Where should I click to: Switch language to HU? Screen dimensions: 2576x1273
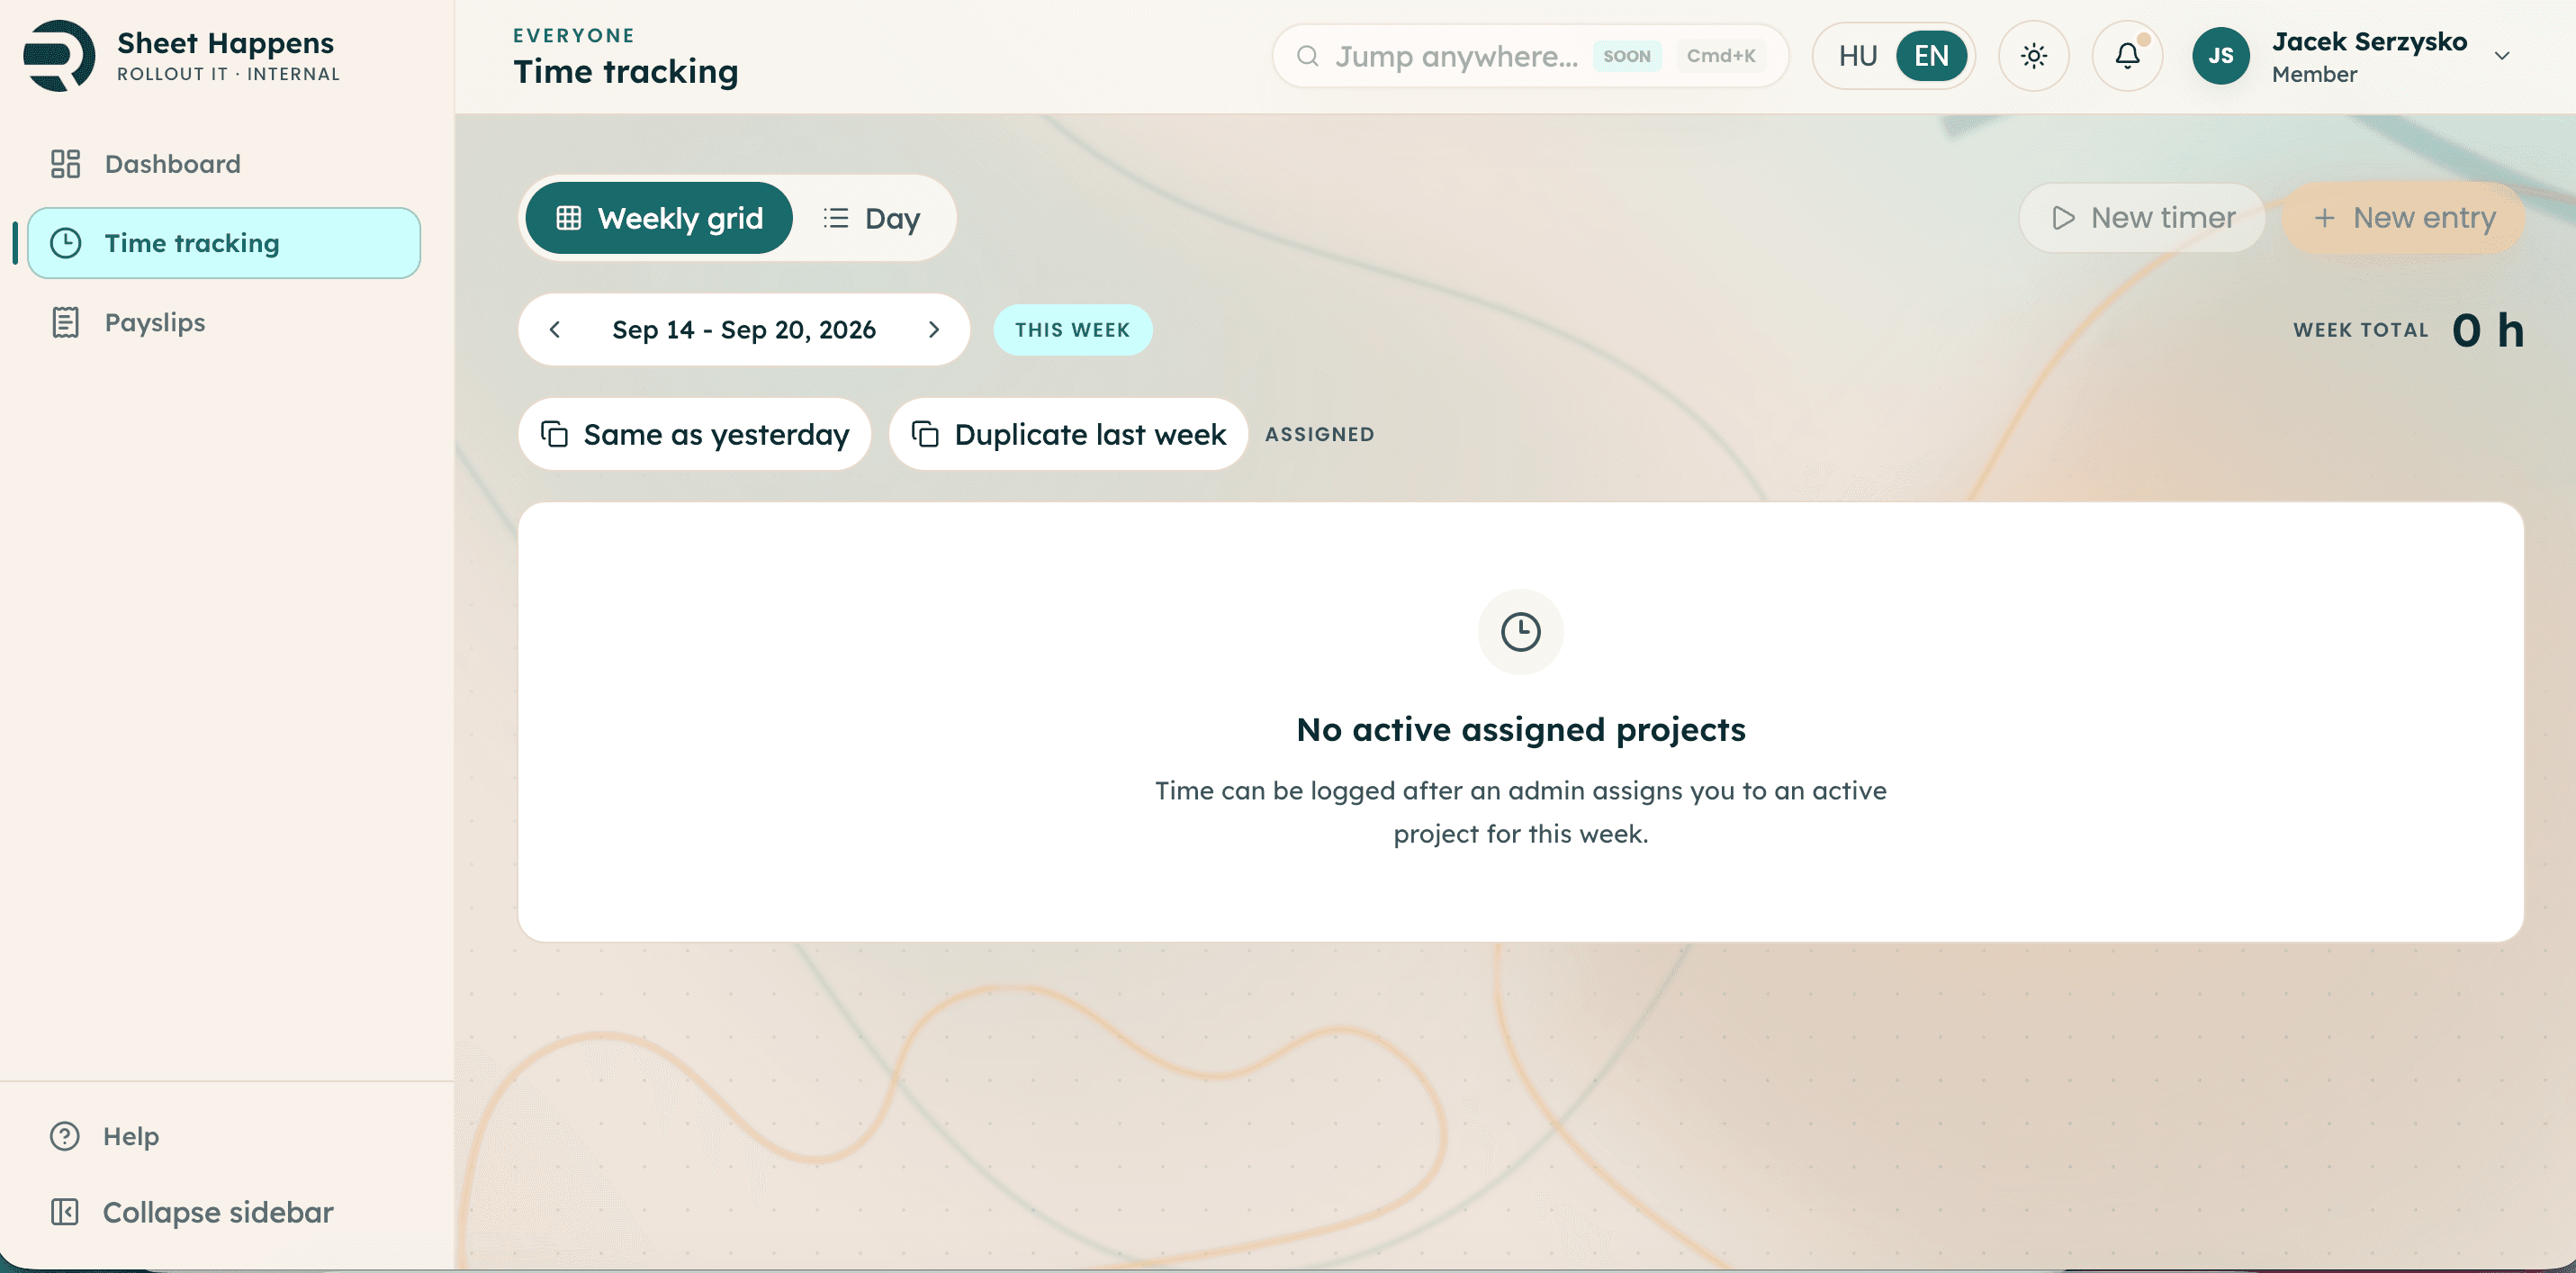(1857, 56)
